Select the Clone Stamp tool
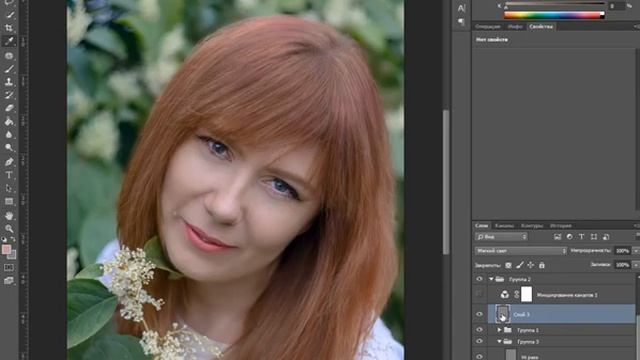Viewport: 640px width, 360px height. pyautogui.click(x=9, y=82)
